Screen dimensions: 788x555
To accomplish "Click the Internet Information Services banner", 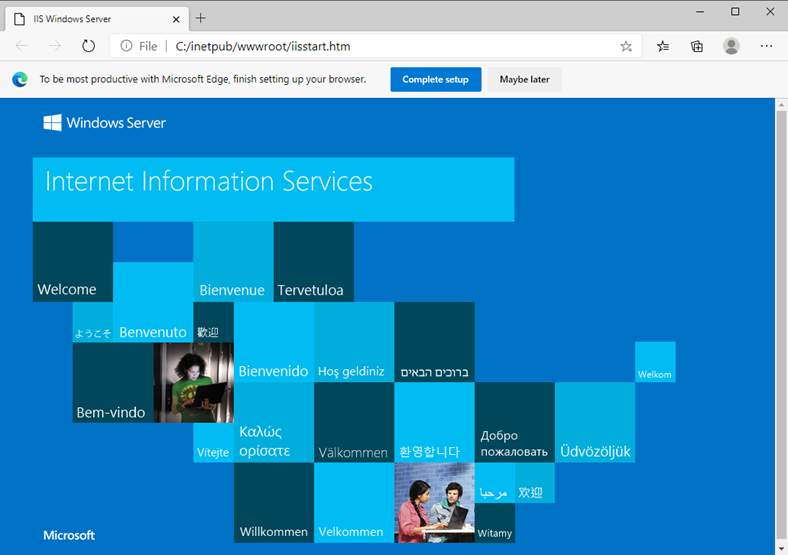I will click(x=273, y=190).
